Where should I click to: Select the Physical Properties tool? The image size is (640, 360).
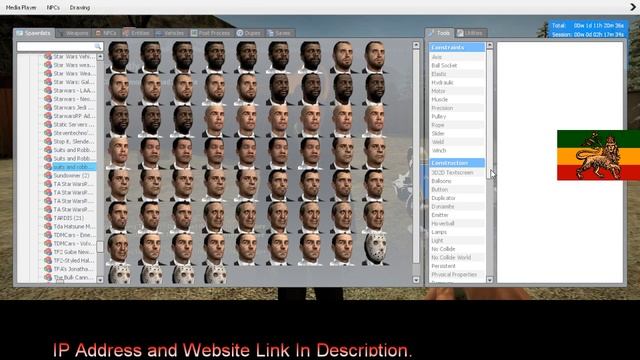[457, 275]
